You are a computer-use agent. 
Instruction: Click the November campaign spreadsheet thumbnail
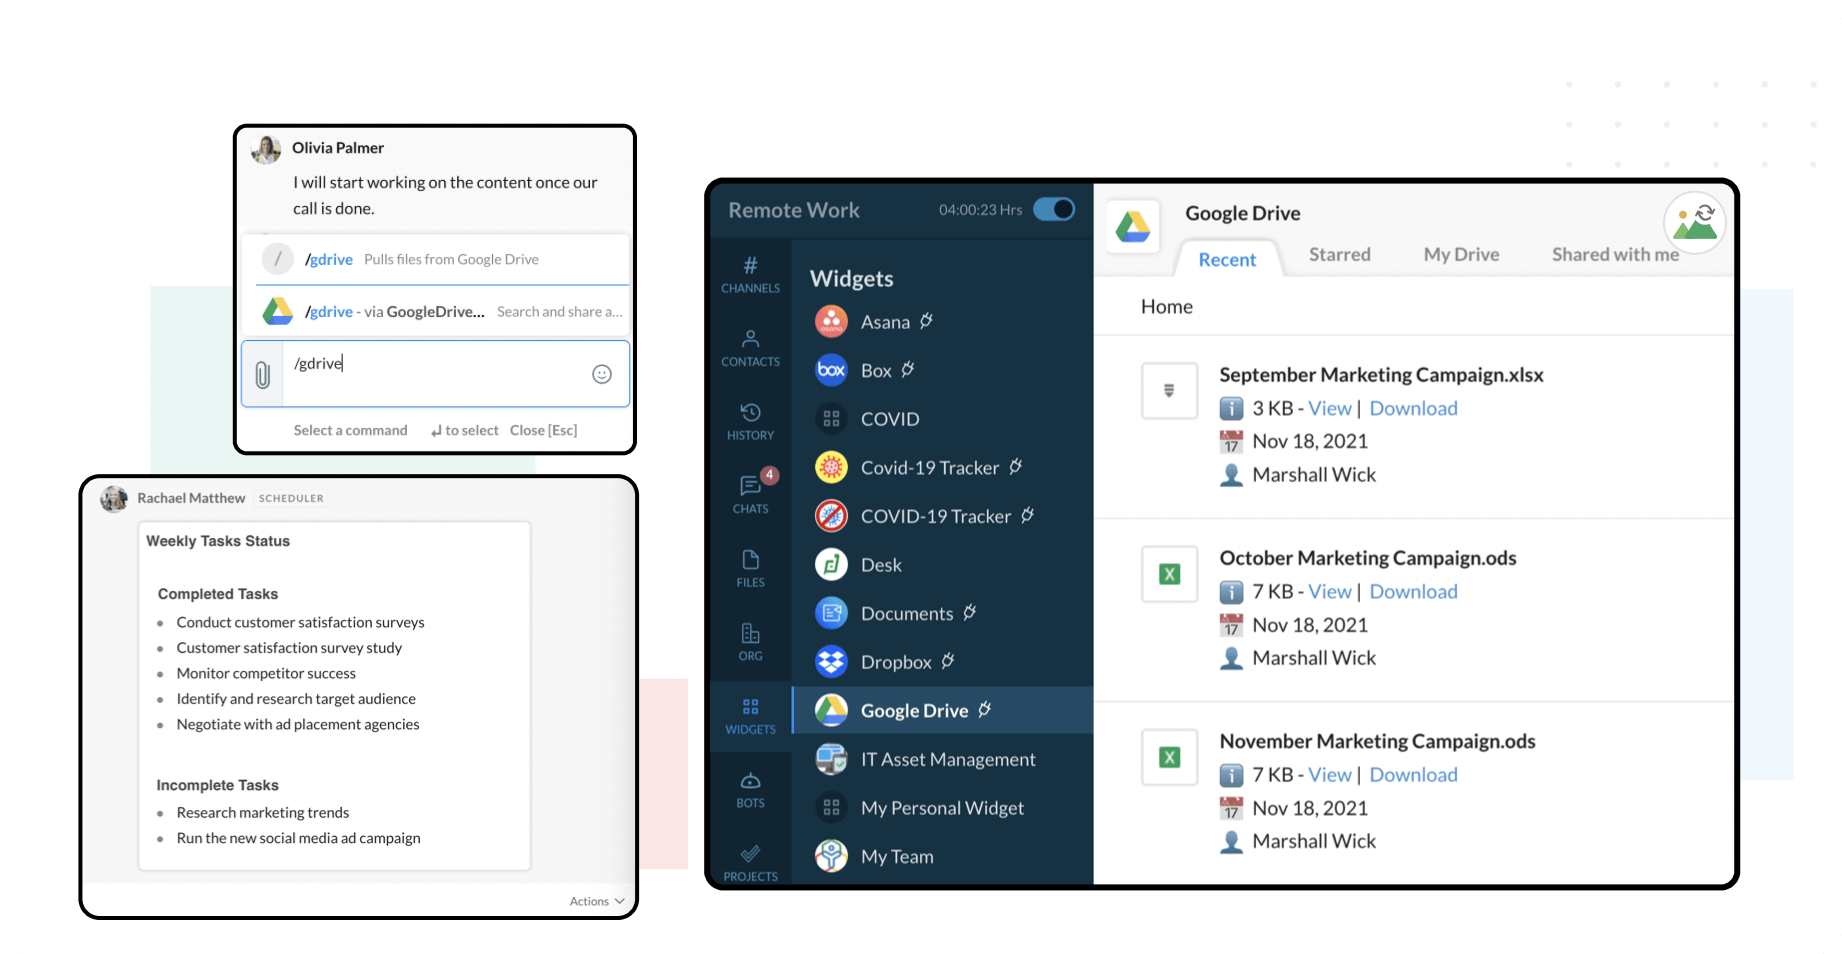click(x=1169, y=757)
